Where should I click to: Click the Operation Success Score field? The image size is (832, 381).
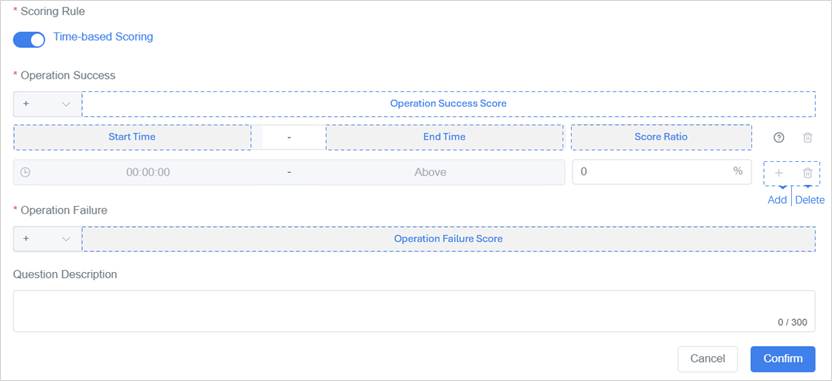point(448,104)
